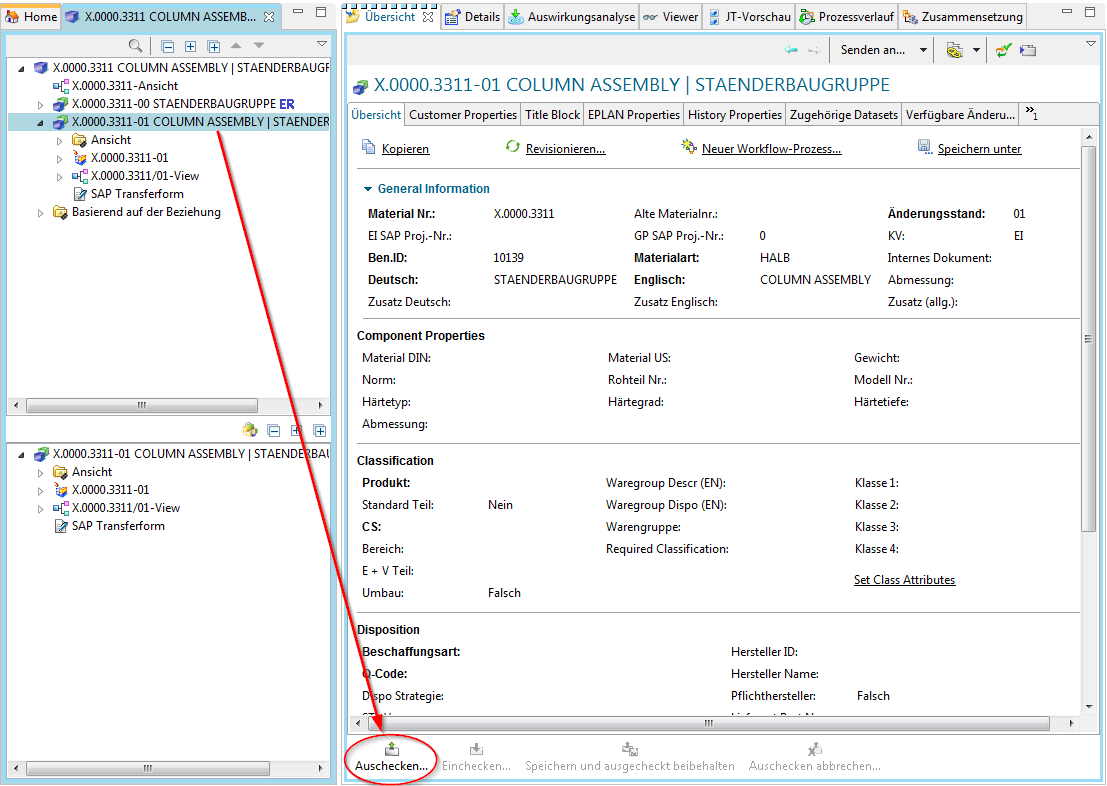Viewport: 1107px width, 786px height.
Task: Click the green checkmark icon in the overview toolbar
Action: click(x=1004, y=50)
